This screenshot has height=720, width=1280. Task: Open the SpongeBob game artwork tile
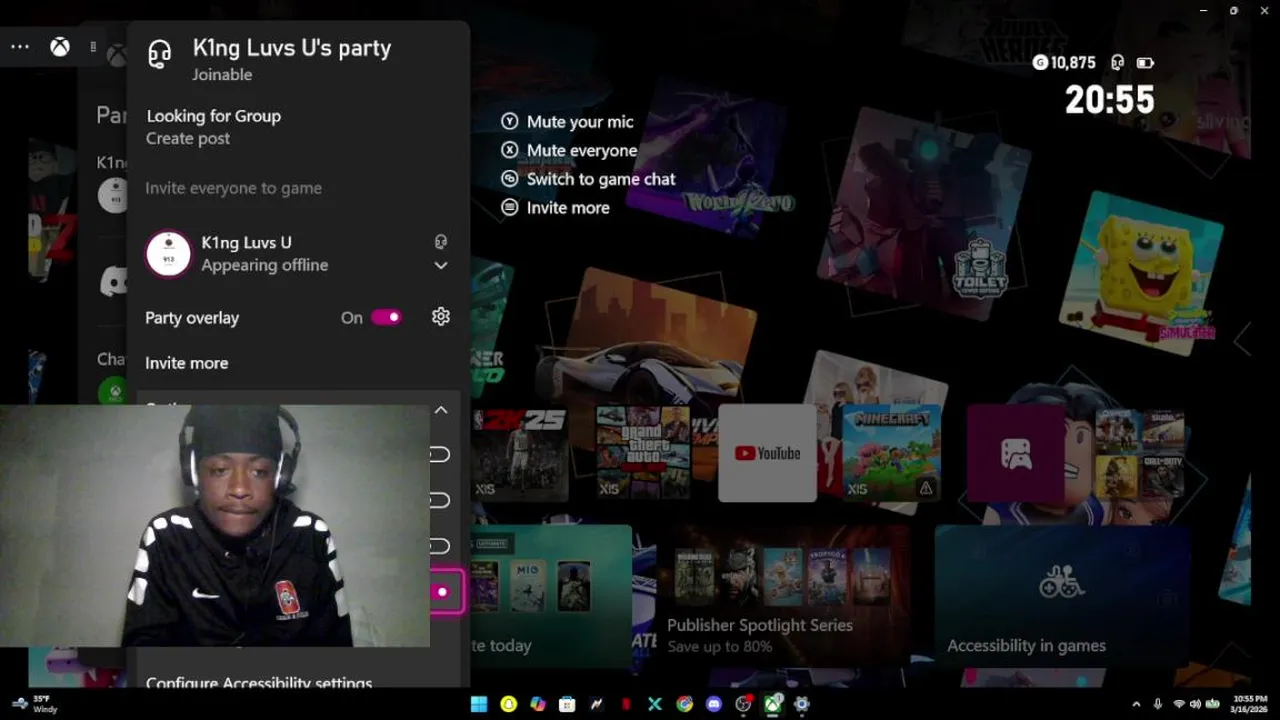tap(1140, 272)
